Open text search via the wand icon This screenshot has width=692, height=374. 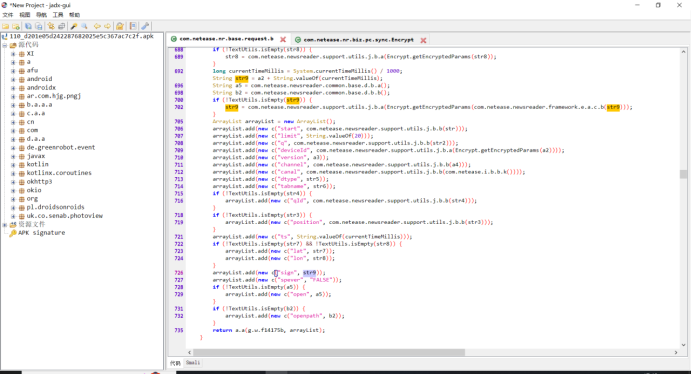tap(74, 26)
